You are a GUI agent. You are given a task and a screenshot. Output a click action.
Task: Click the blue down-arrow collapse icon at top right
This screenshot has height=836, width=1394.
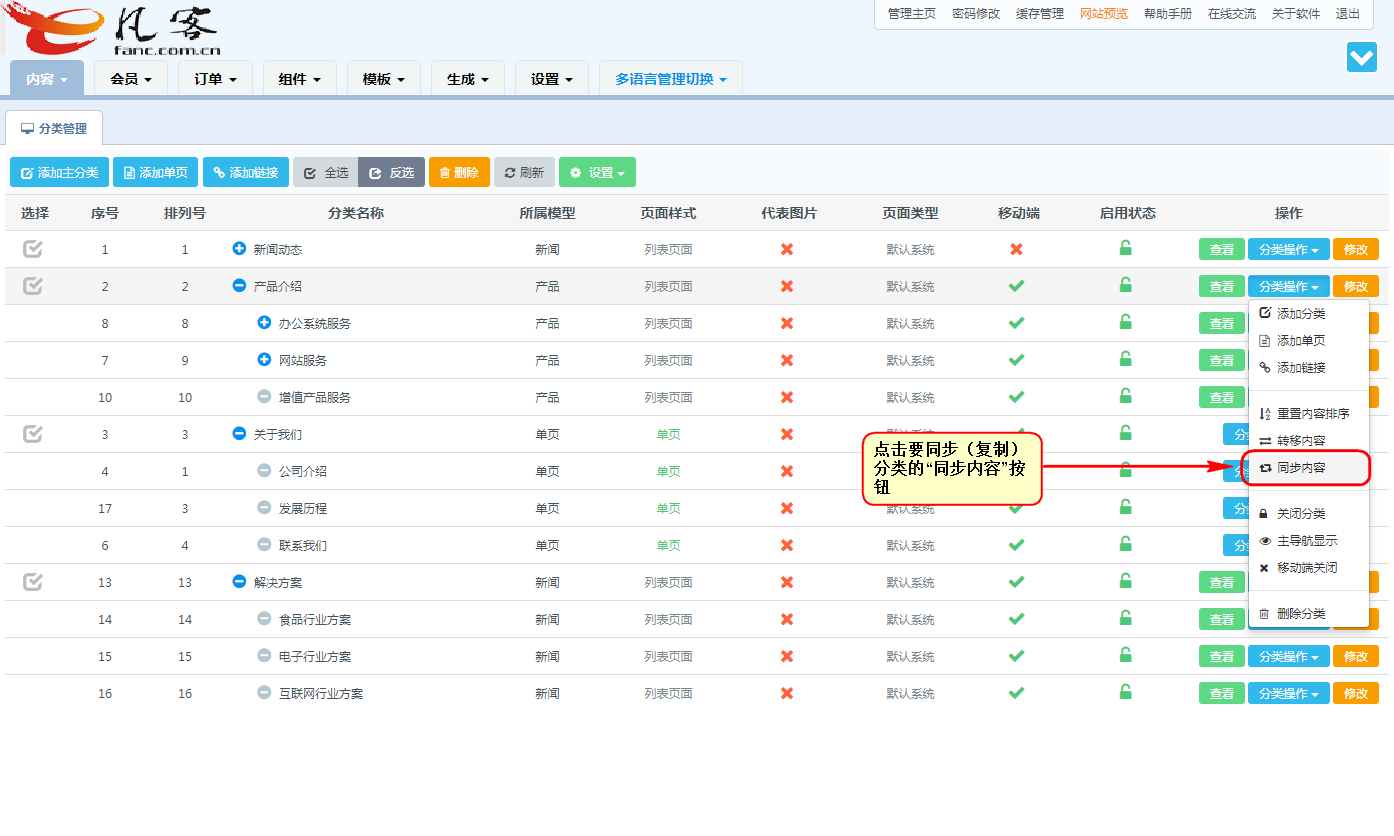click(1362, 57)
